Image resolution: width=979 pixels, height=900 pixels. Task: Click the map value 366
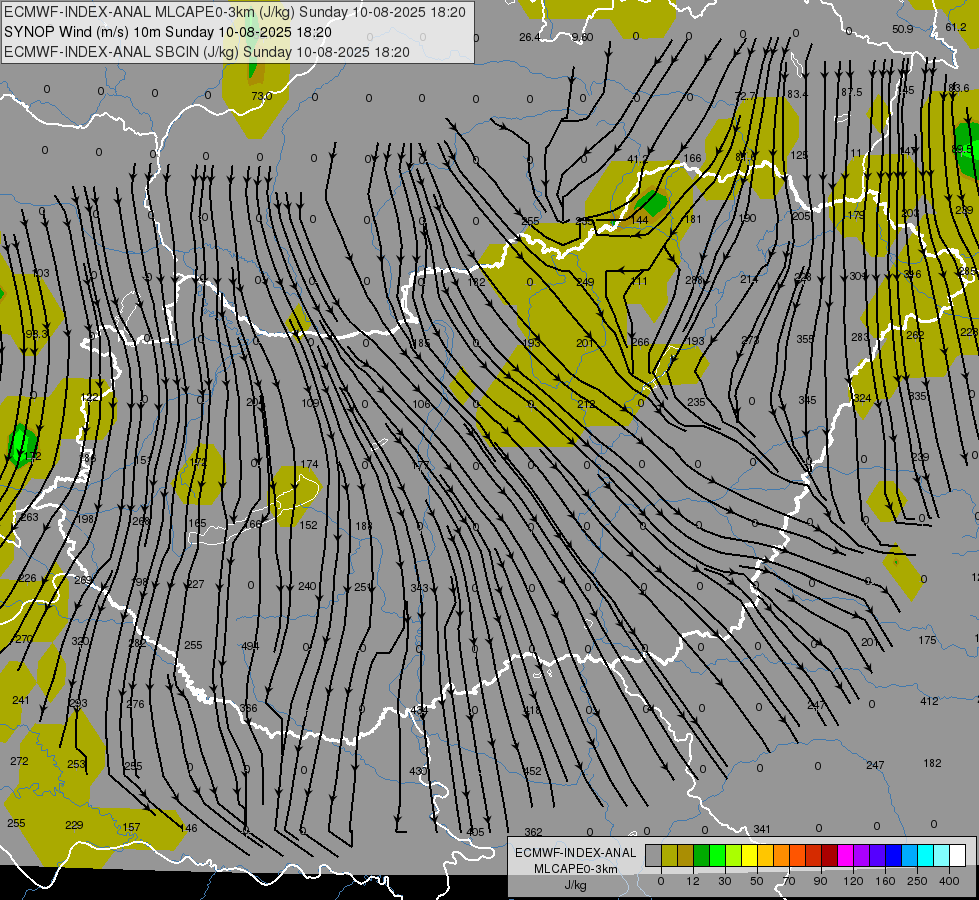248,708
